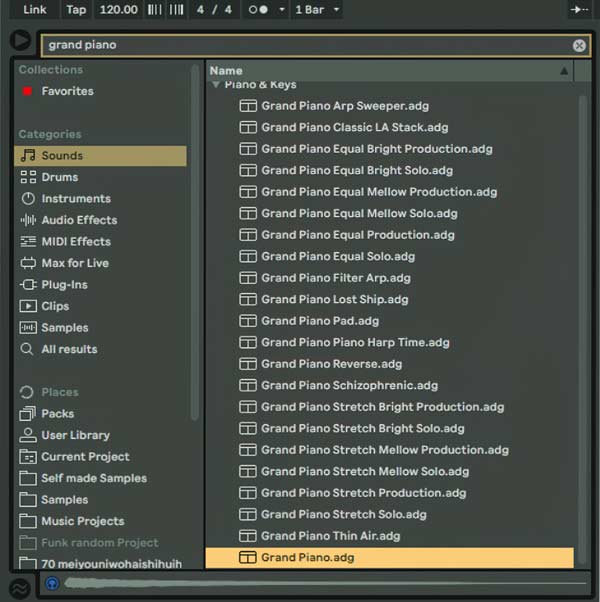Screen dimensions: 600x602
Task: Select Grand Piano Stretch Production.adg
Action: click(x=390, y=493)
